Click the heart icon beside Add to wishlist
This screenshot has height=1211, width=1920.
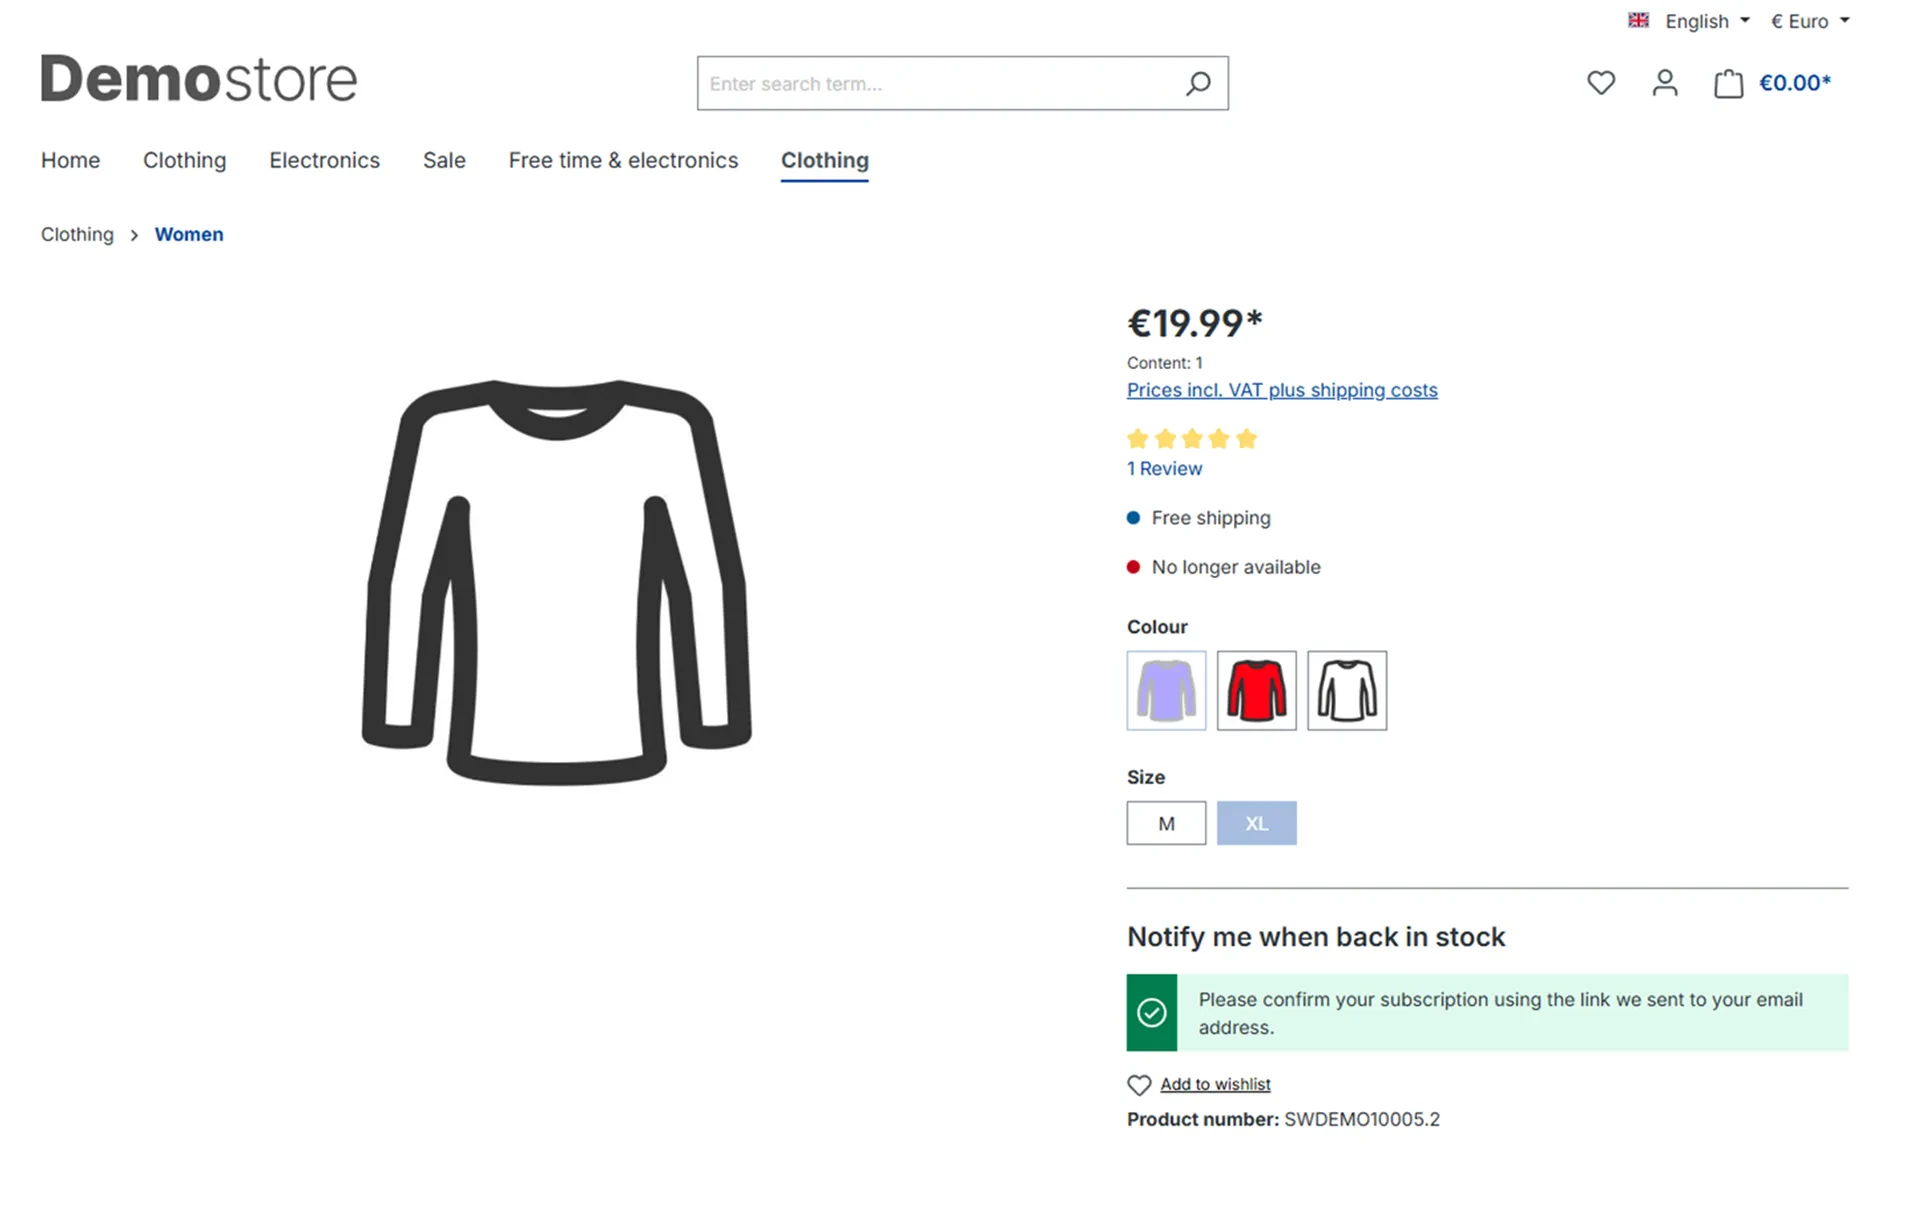click(x=1139, y=1085)
